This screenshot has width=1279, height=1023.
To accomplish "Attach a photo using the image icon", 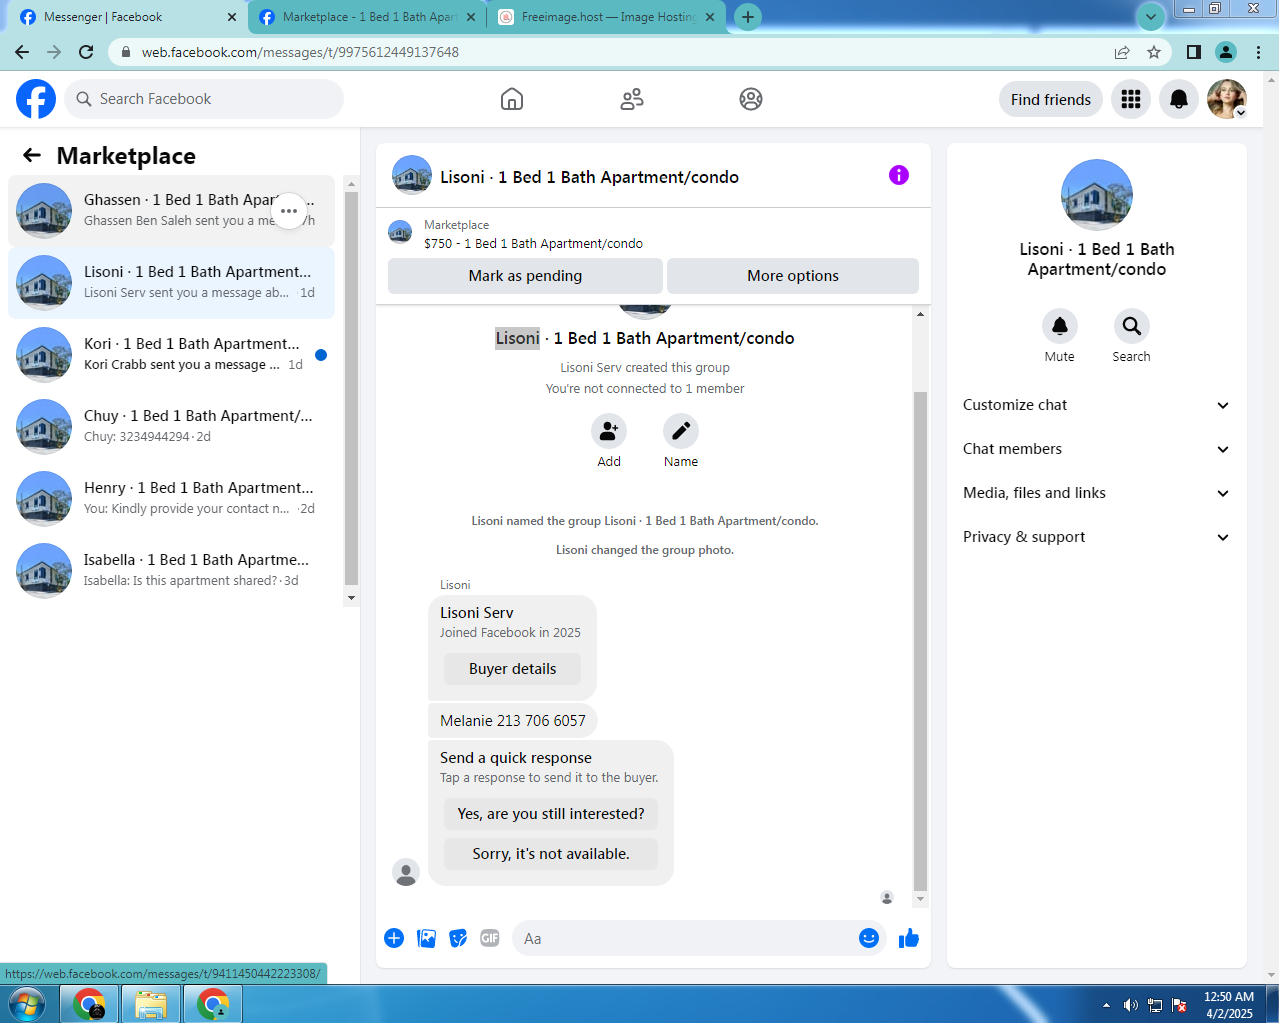I will tap(426, 938).
